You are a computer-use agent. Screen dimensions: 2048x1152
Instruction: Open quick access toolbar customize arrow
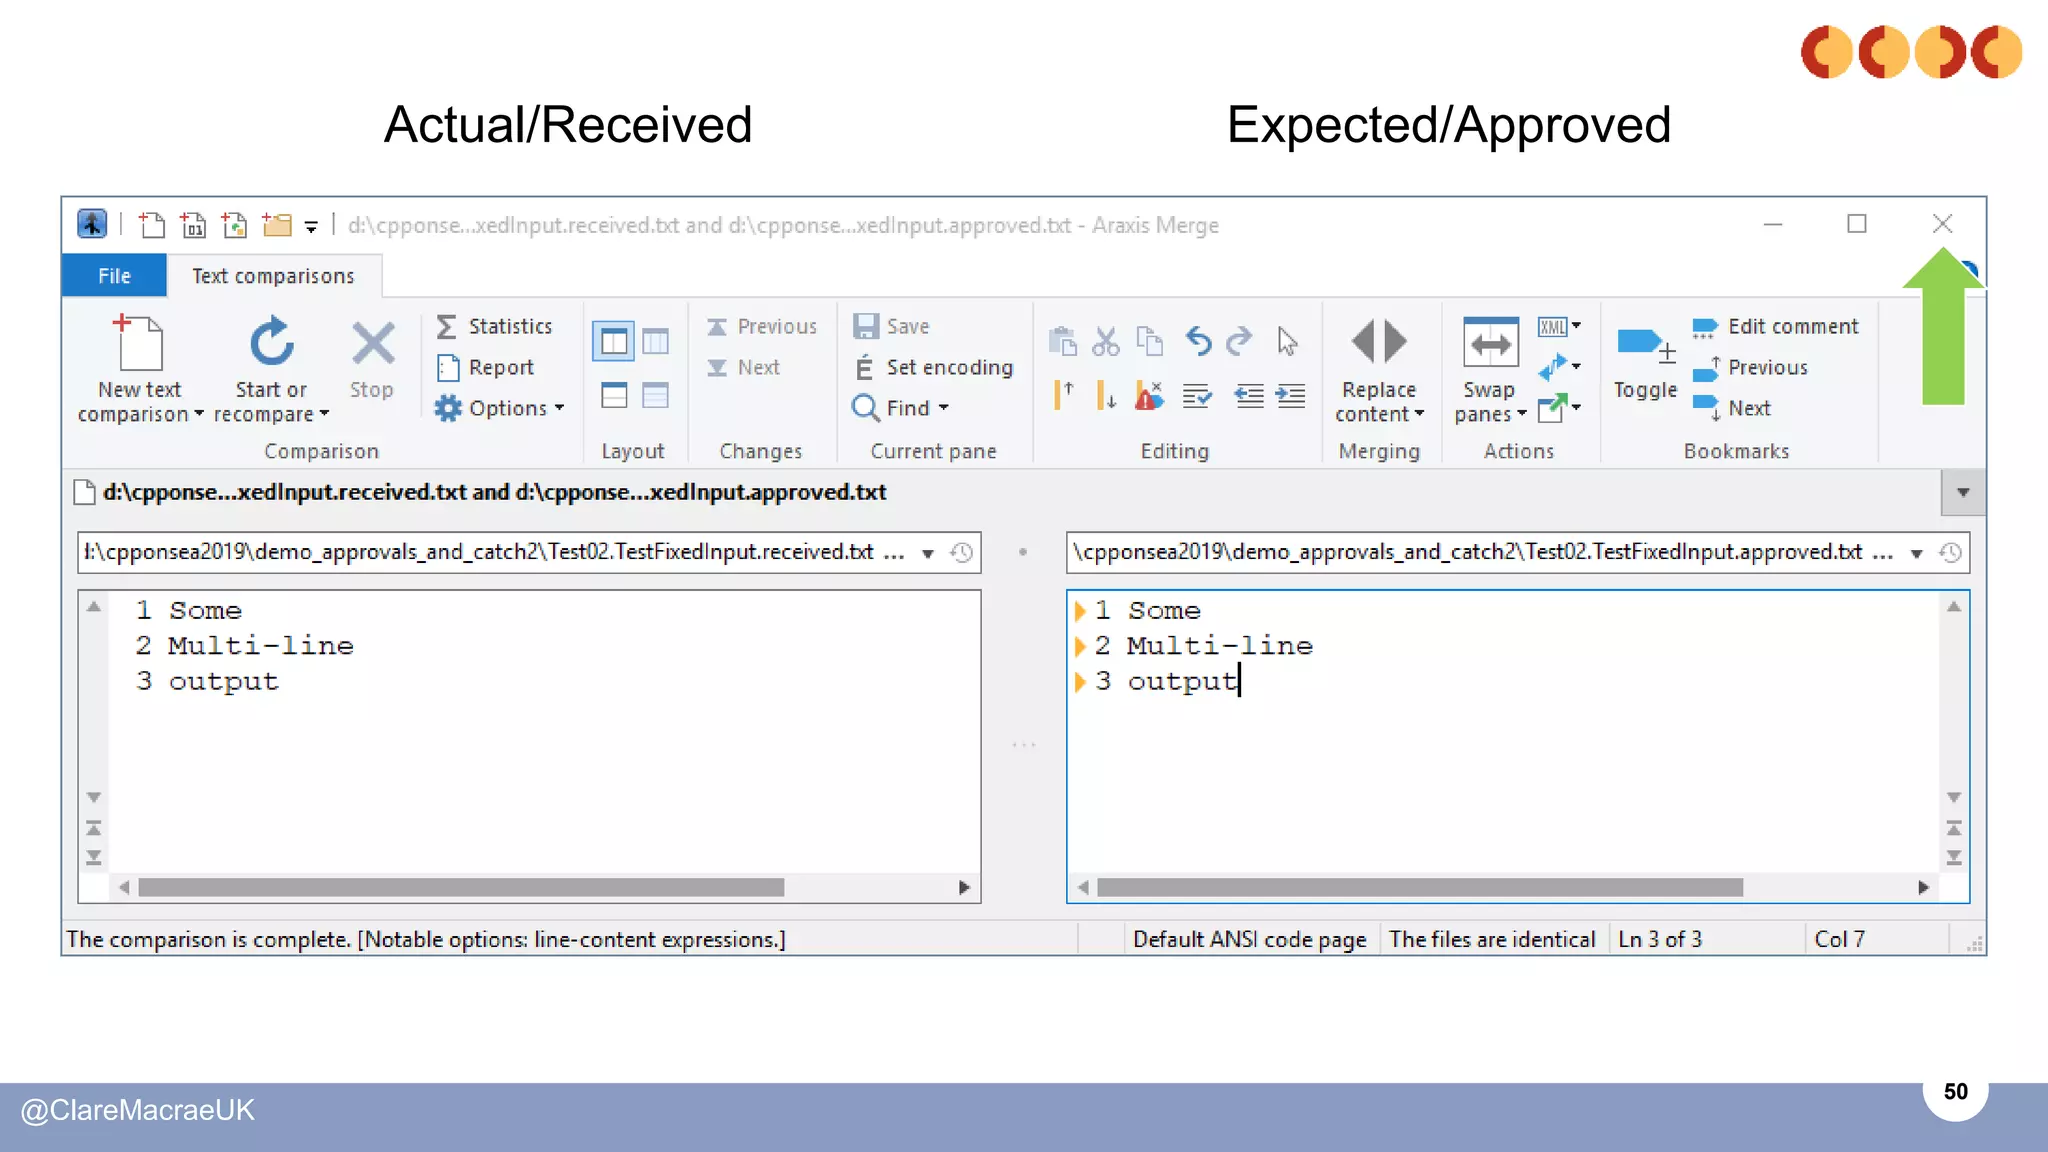[311, 227]
